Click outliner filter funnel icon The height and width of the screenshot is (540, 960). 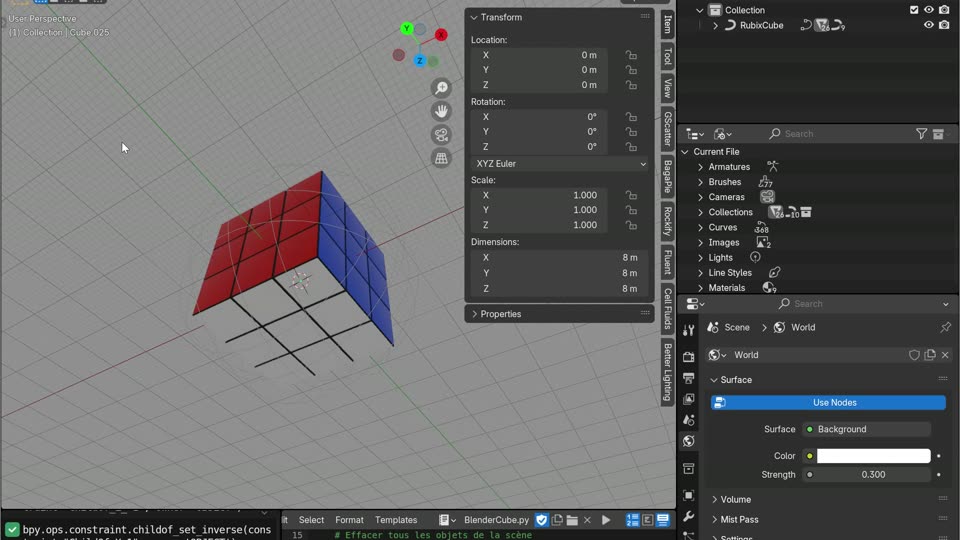921,133
